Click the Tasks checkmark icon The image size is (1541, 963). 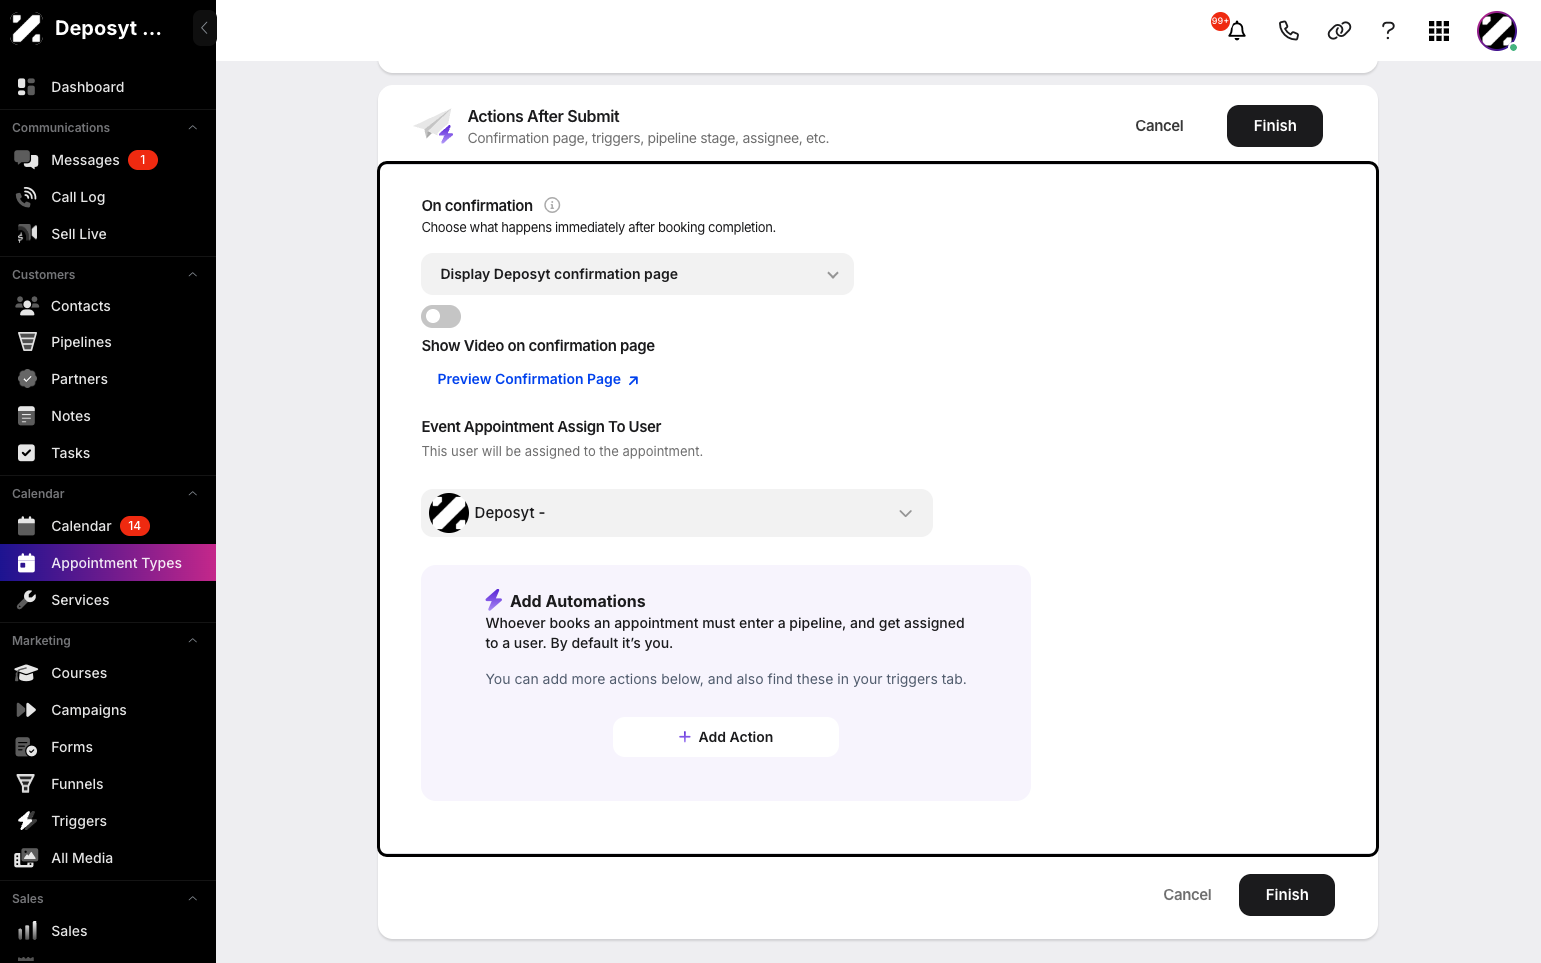27,453
